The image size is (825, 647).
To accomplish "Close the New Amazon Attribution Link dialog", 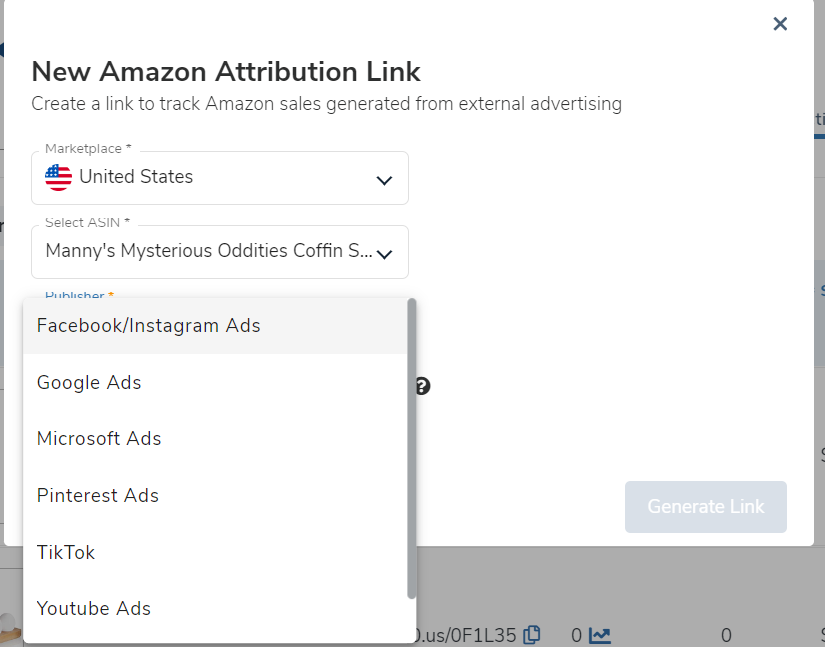I will [x=780, y=24].
